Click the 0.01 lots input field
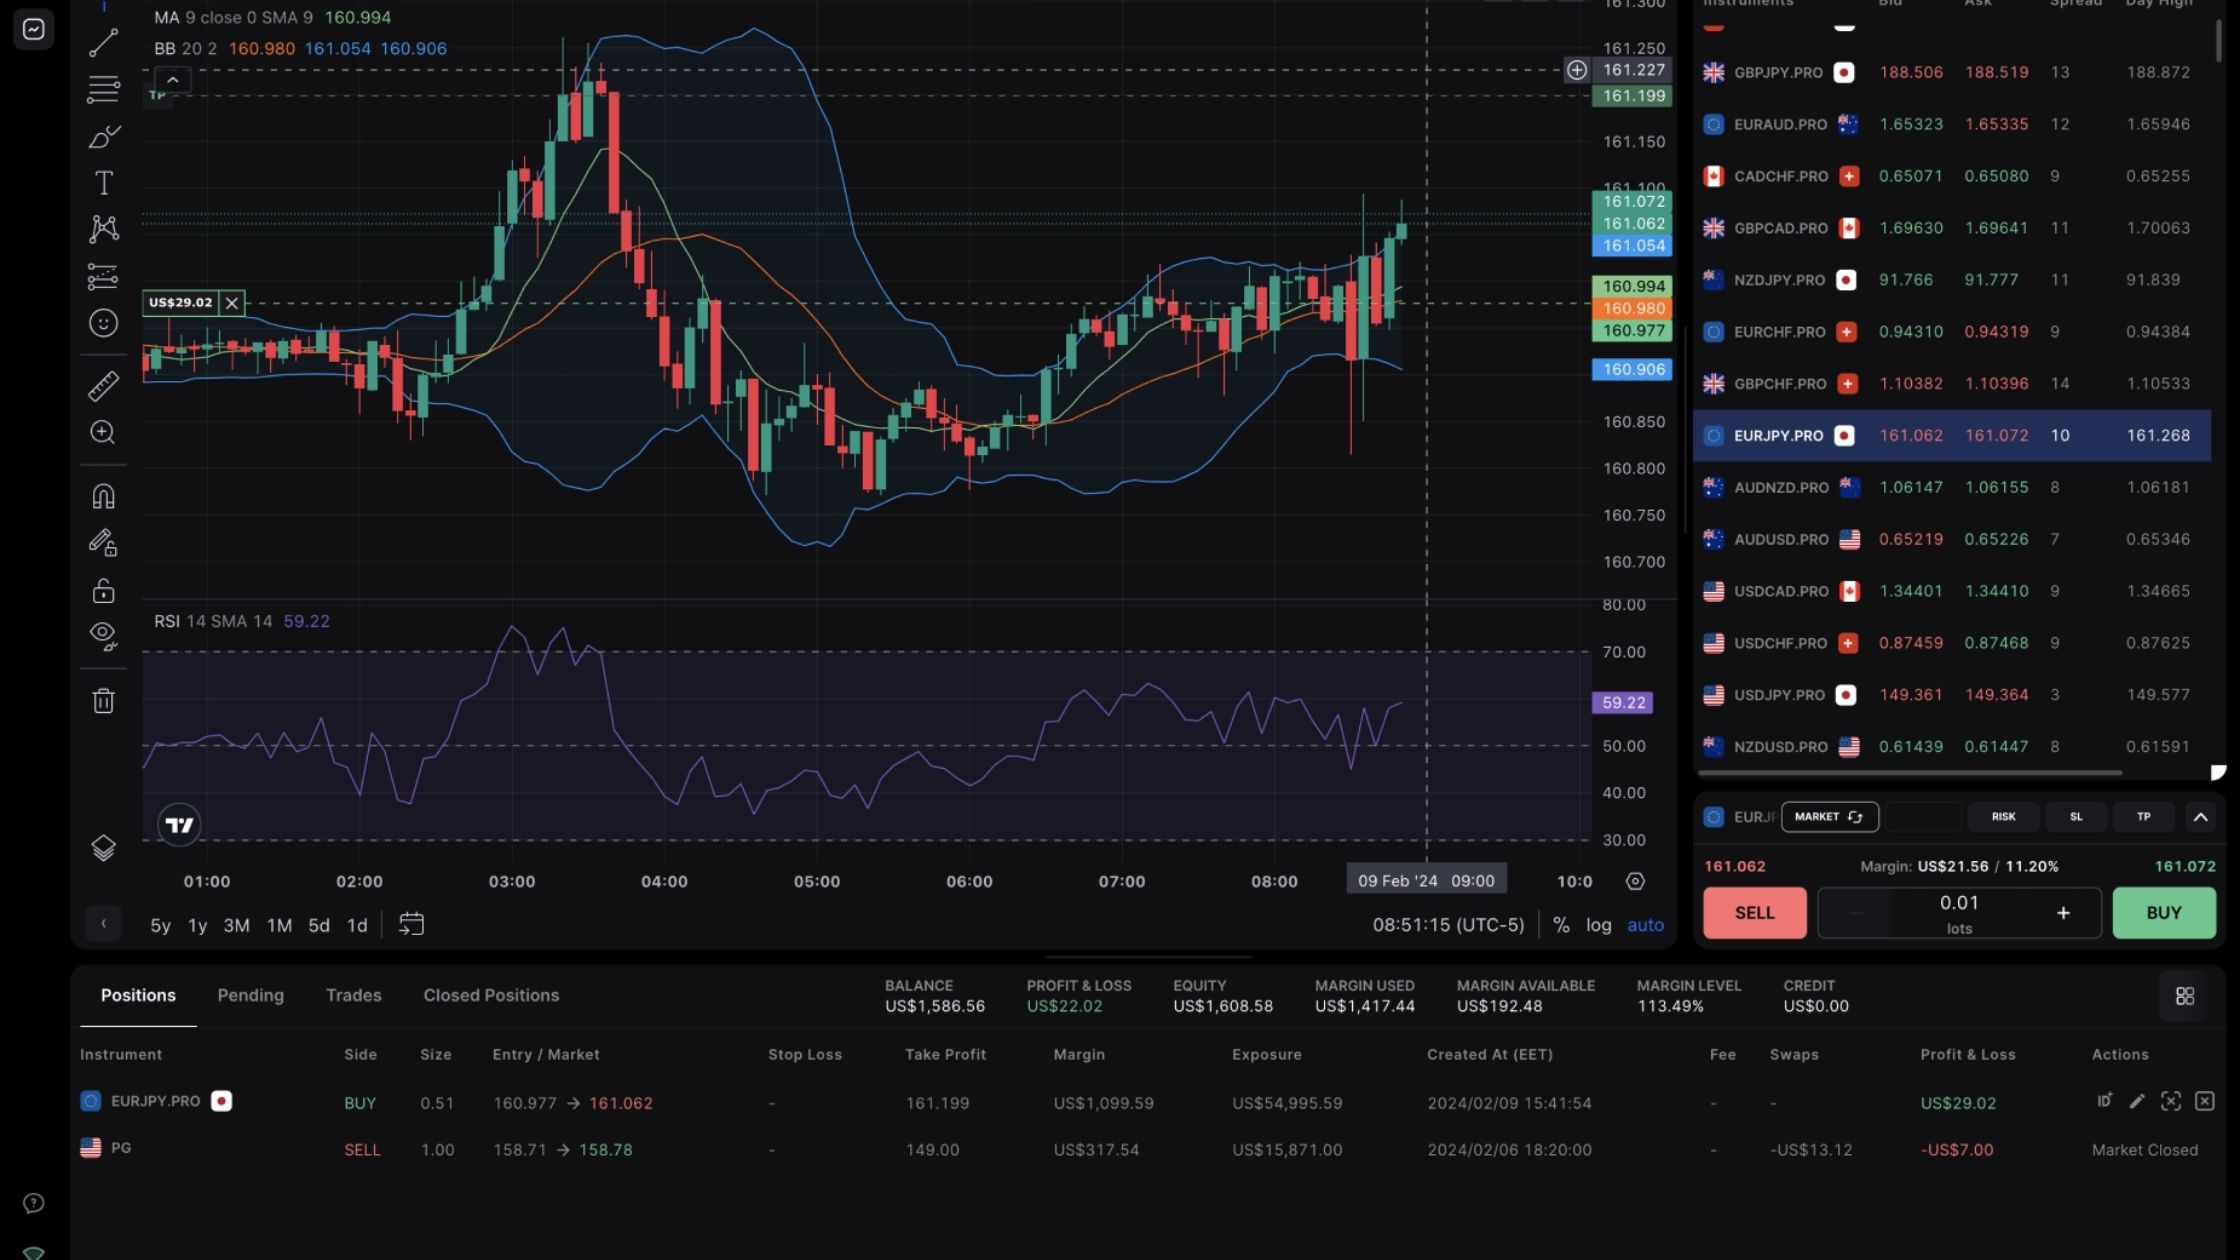Viewport: 2240px width, 1260px height. [x=1959, y=912]
